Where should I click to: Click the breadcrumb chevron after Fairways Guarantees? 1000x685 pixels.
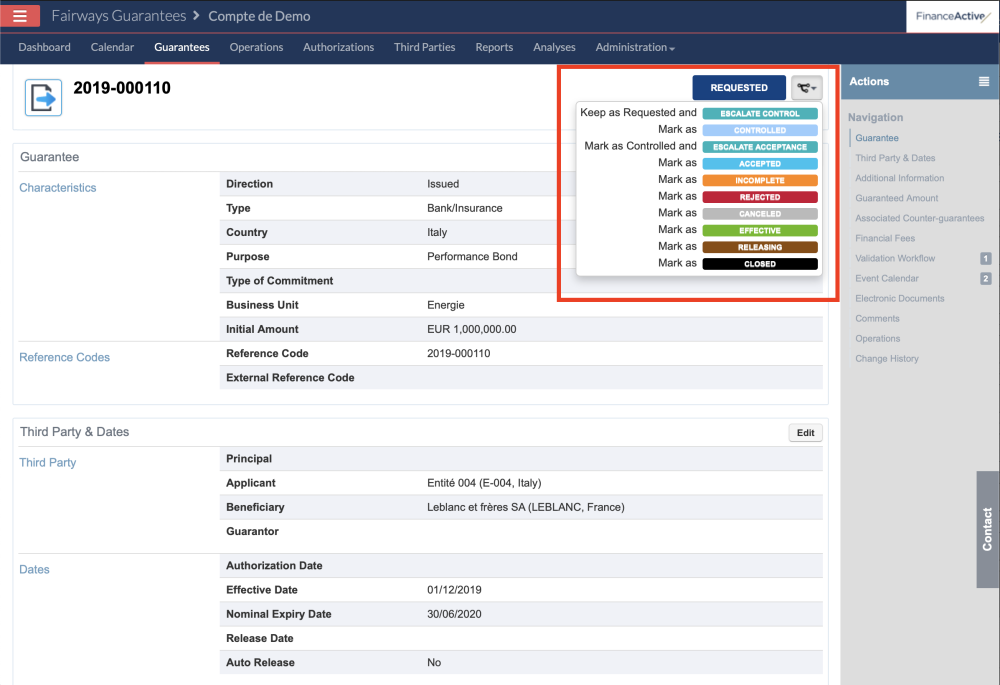coord(196,15)
